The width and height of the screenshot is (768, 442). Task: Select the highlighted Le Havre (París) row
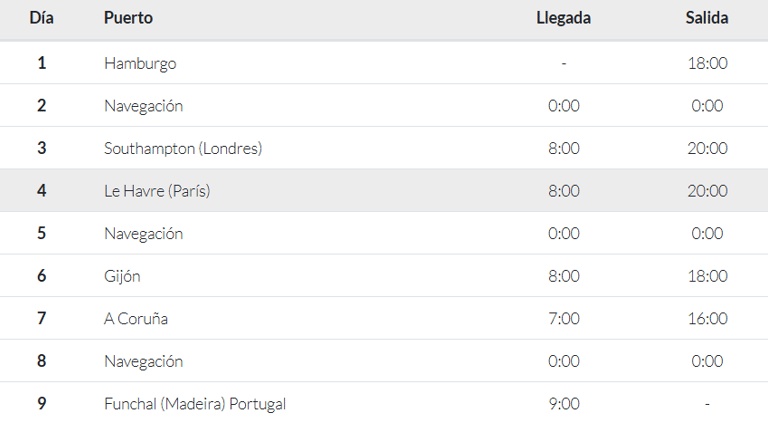click(x=384, y=191)
